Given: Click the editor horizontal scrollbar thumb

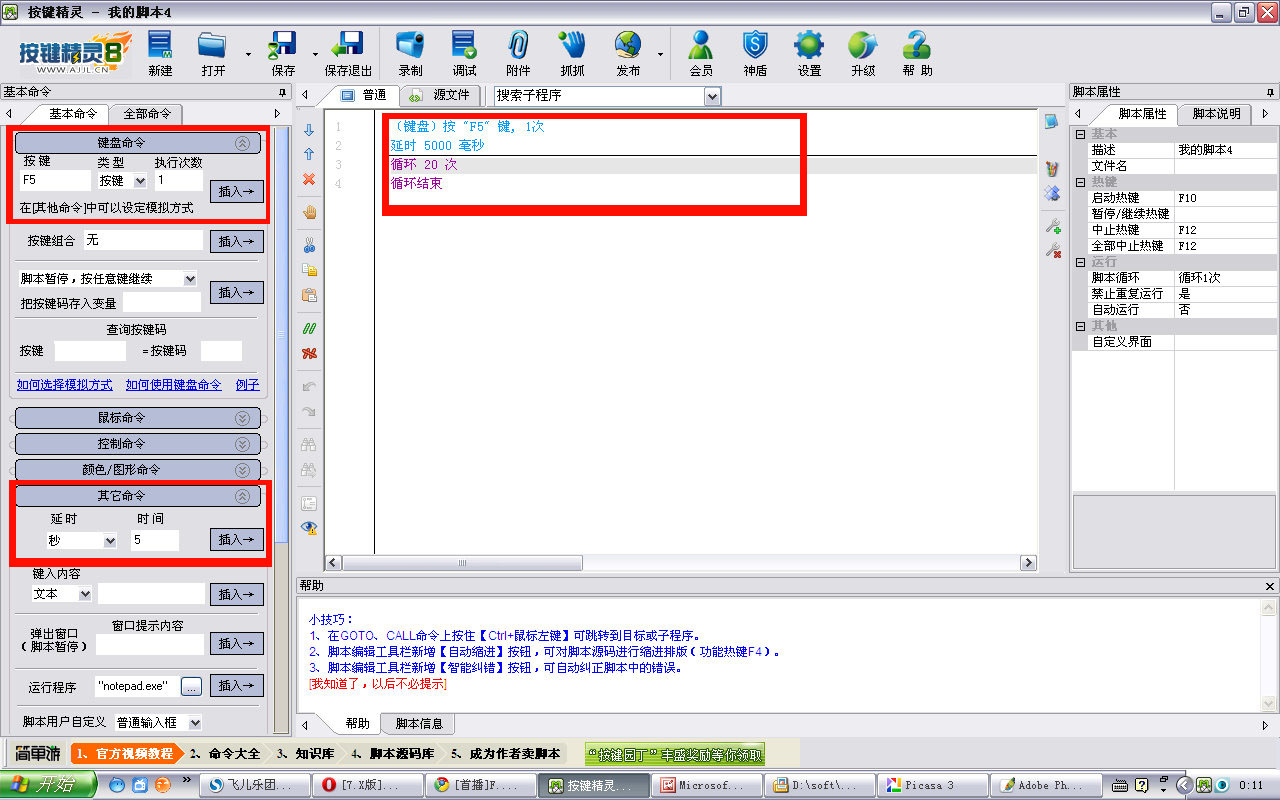Looking at the screenshot, I should 463,563.
